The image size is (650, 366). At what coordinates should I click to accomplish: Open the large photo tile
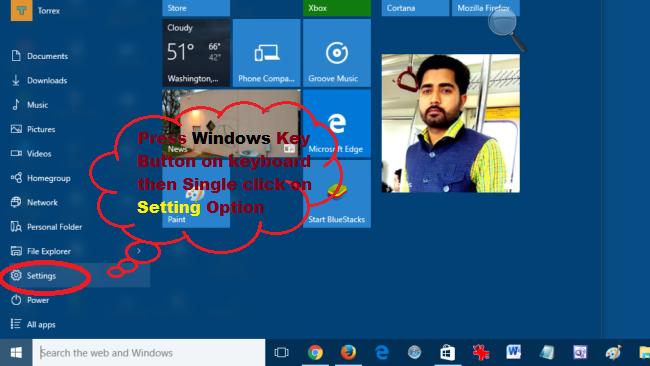(451, 123)
